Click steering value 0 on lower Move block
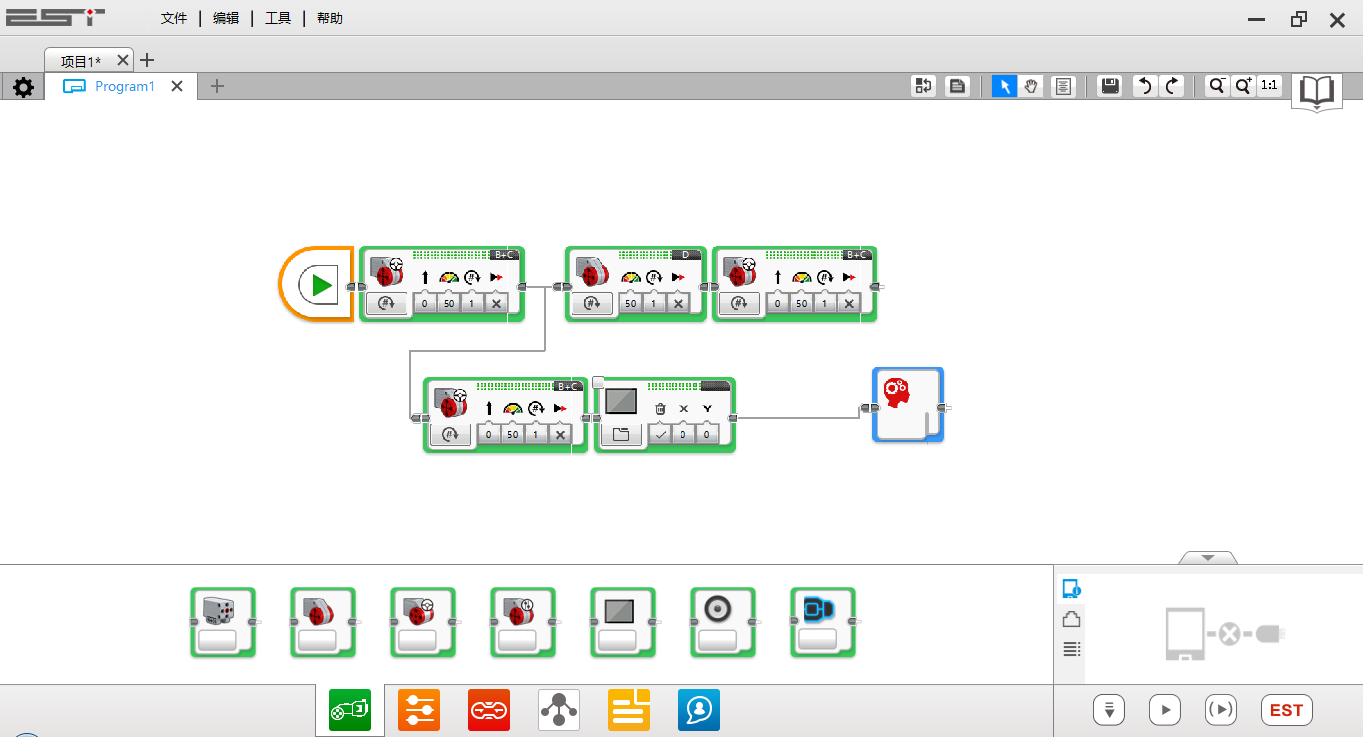 point(488,434)
